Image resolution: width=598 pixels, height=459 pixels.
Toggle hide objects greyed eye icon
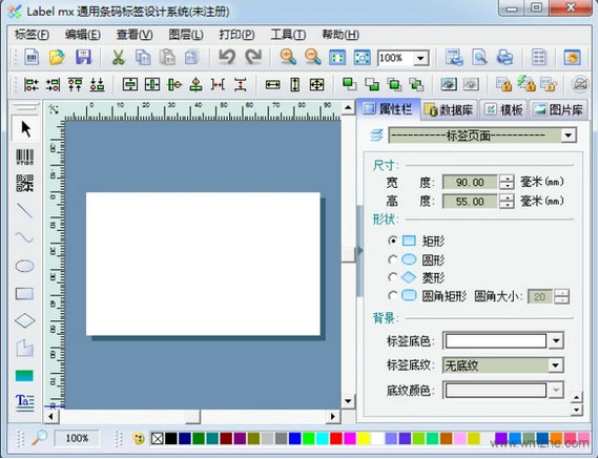tap(471, 85)
